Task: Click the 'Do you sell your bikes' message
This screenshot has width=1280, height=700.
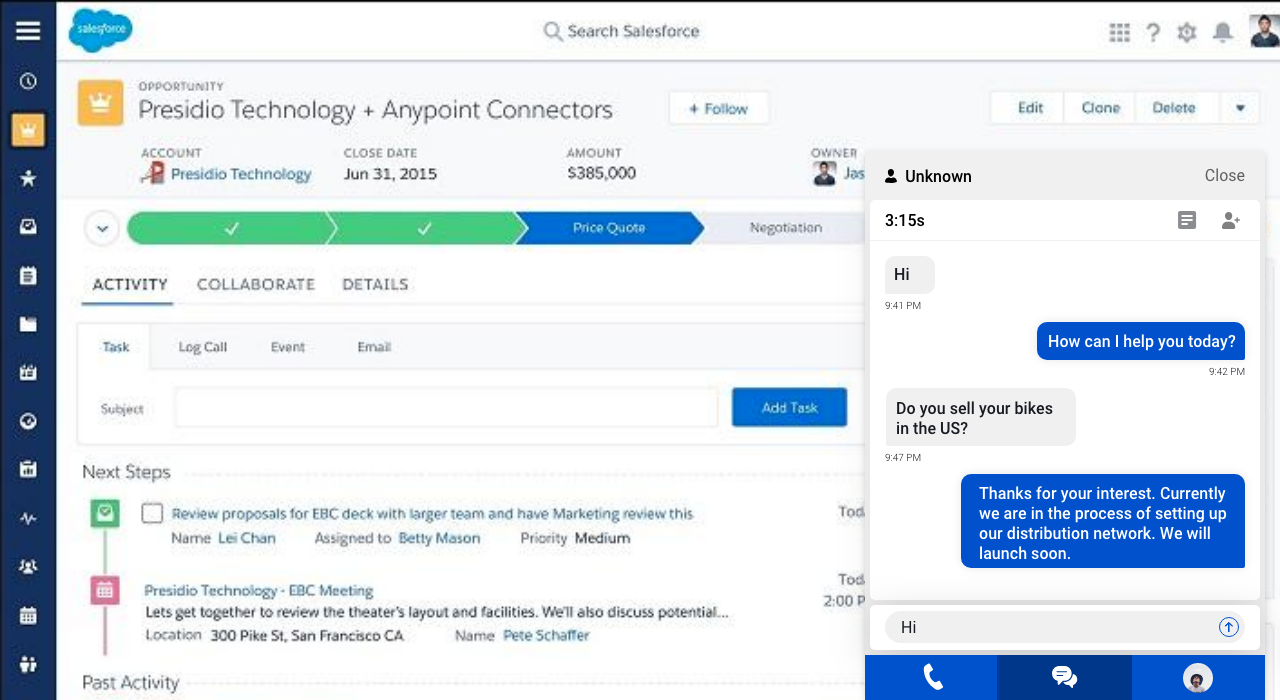Action: (x=980, y=417)
